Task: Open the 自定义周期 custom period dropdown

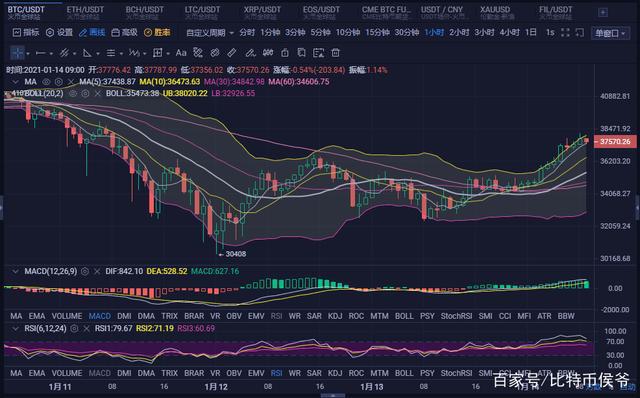Action: (x=210, y=33)
